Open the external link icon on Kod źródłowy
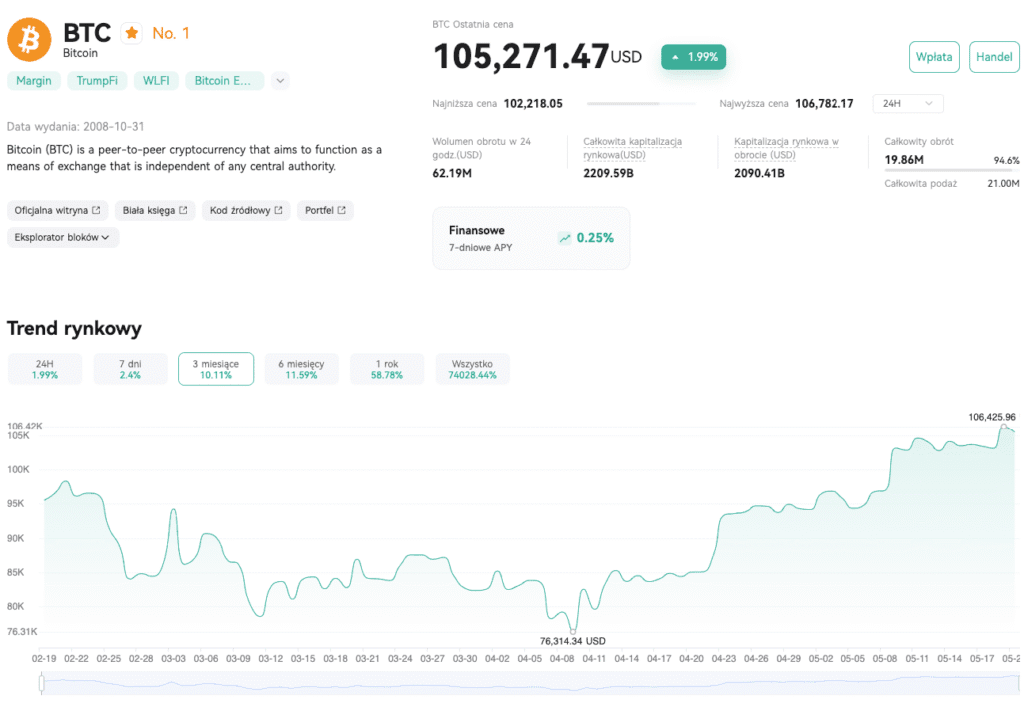Viewport: 1024px width, 711px height. coord(278,210)
